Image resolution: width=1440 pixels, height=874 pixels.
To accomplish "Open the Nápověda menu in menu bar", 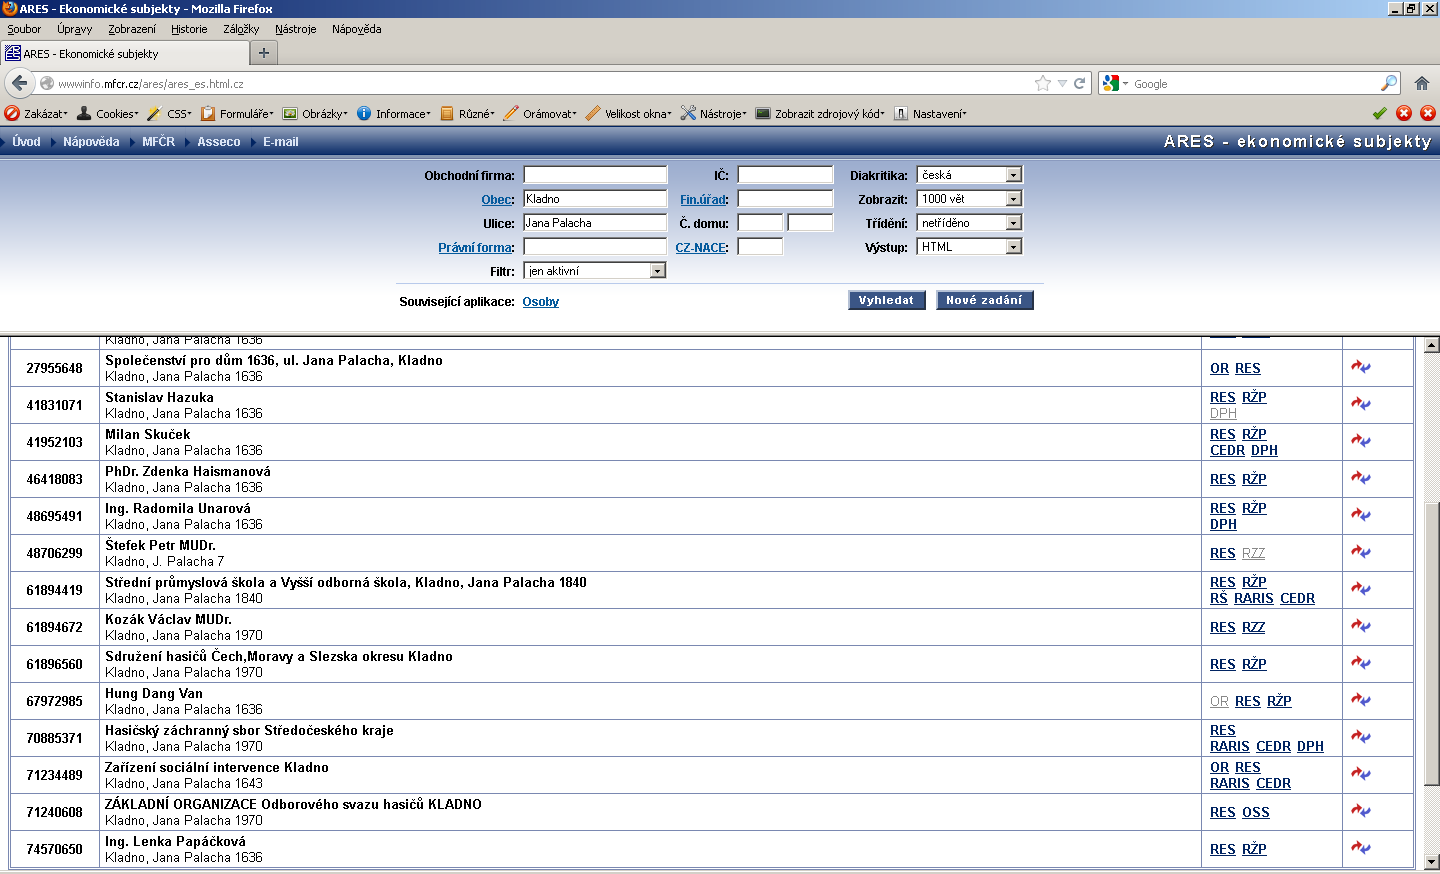I will click(x=356, y=29).
